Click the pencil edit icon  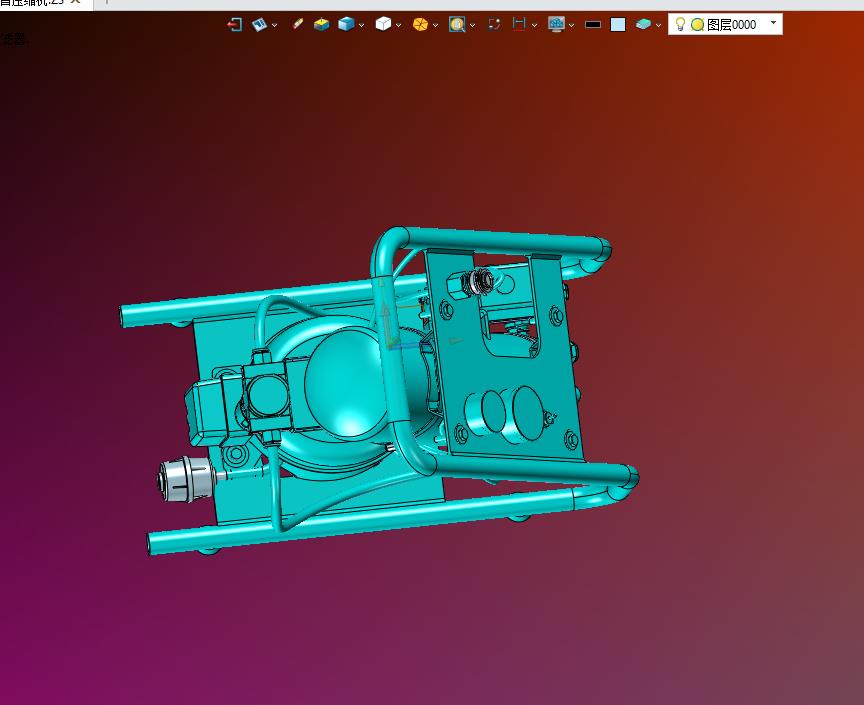tap(298, 24)
